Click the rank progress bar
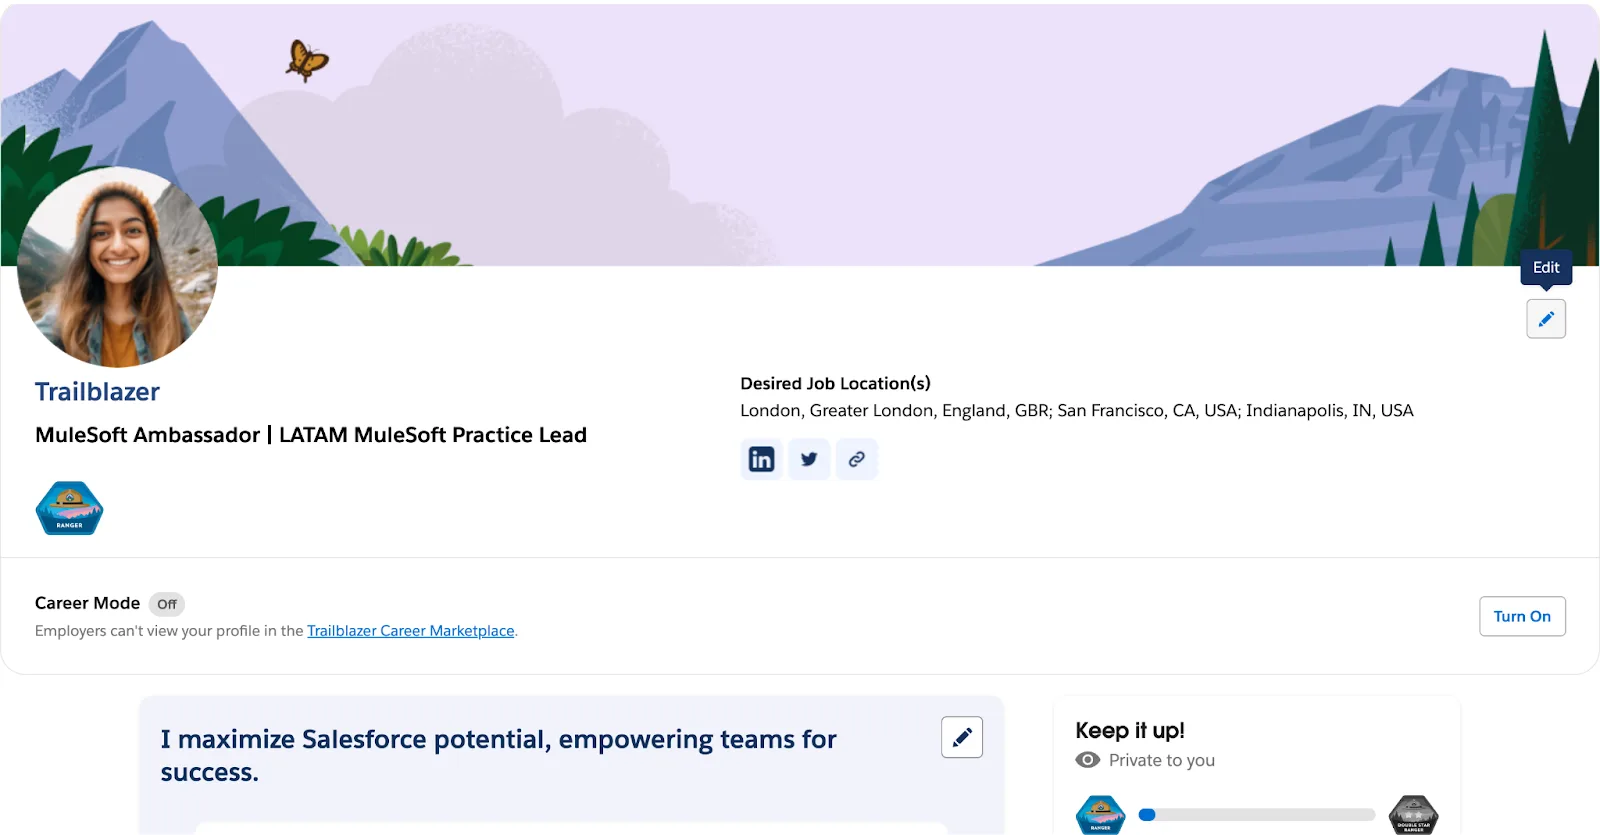This screenshot has height=835, width=1600. (x=1257, y=815)
